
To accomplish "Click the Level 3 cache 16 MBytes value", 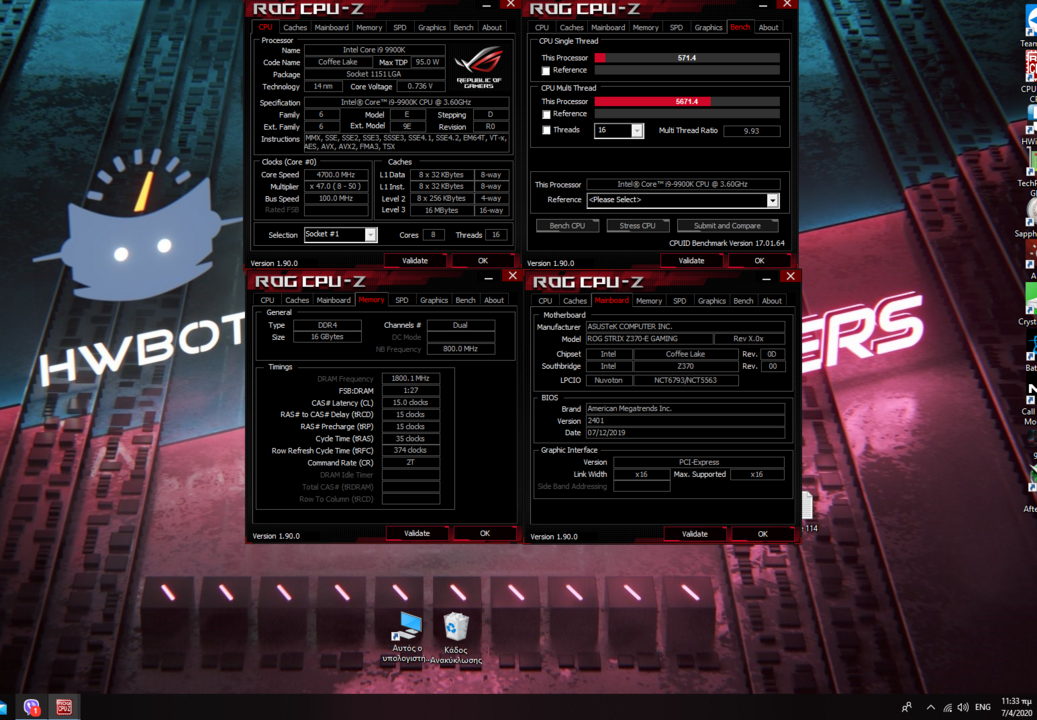I will pyautogui.click(x=441, y=210).
